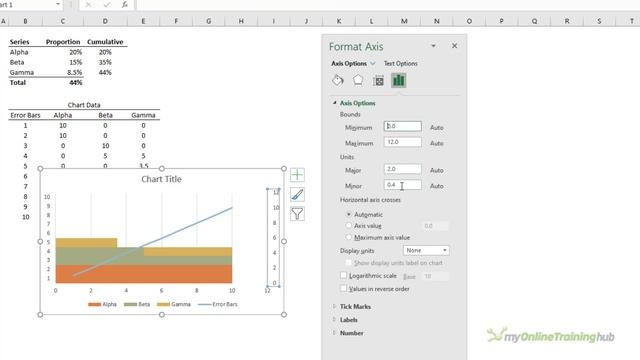Viewport: 640px width, 360px height.
Task: Select column header M
Action: click(404, 21)
